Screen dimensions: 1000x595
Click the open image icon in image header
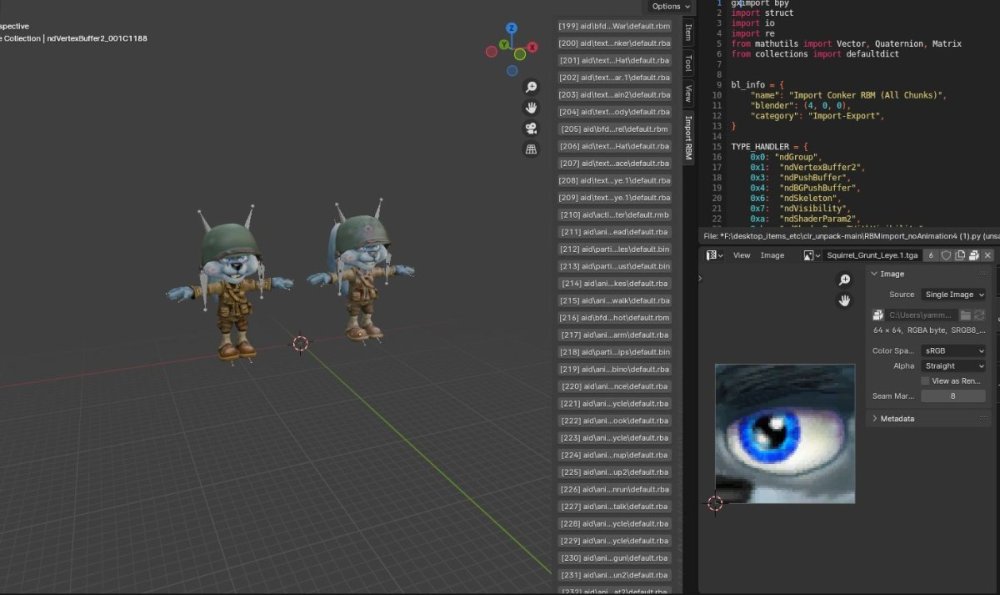tap(974, 255)
